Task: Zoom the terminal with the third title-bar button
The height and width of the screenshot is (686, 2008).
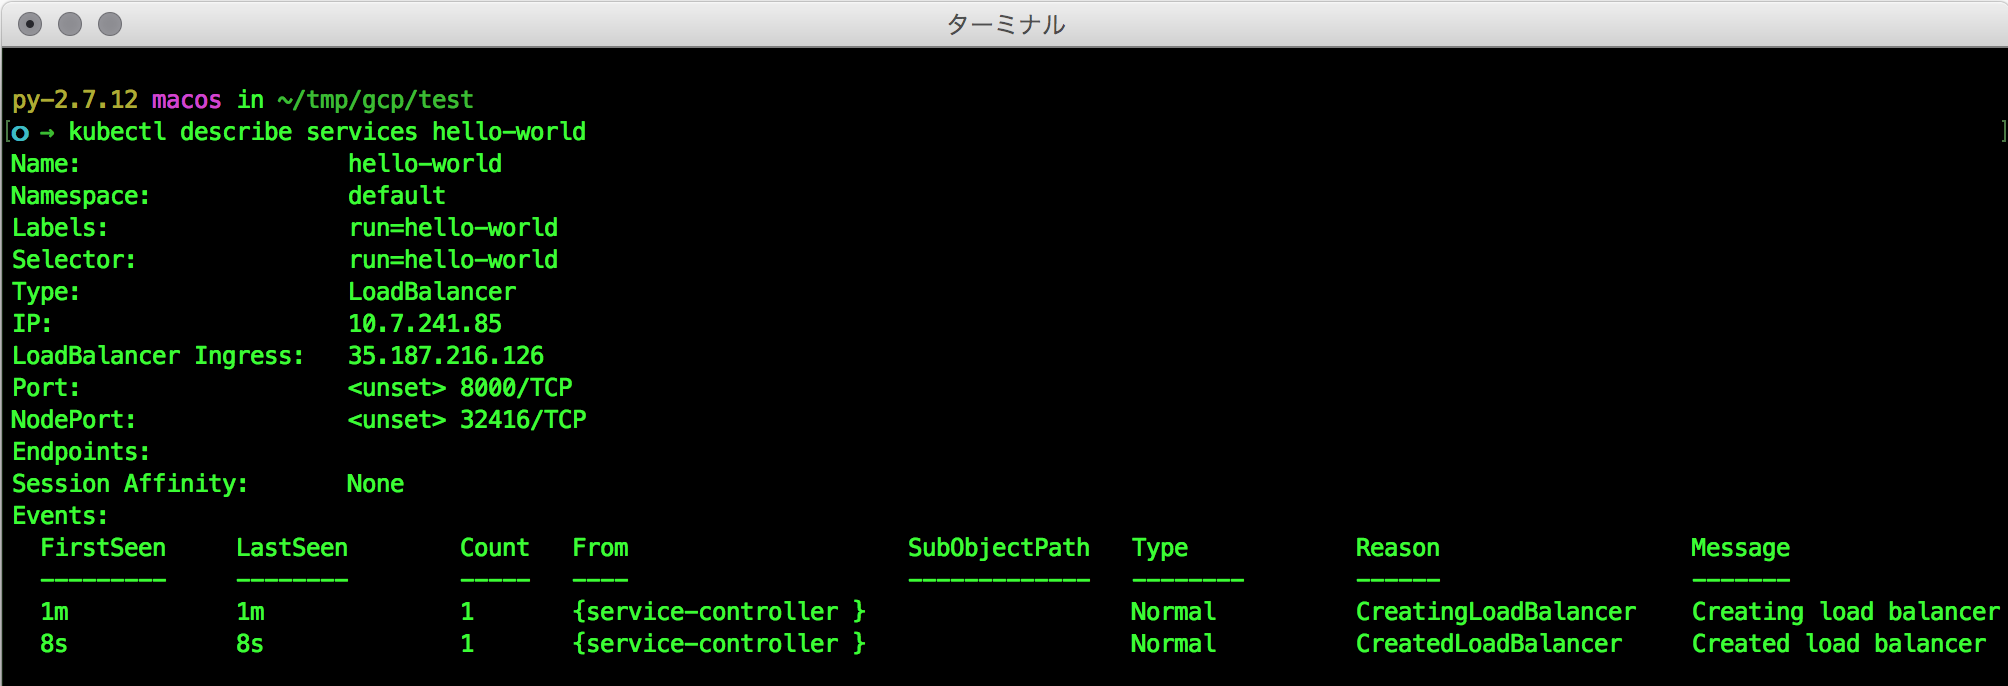Action: tap(110, 24)
